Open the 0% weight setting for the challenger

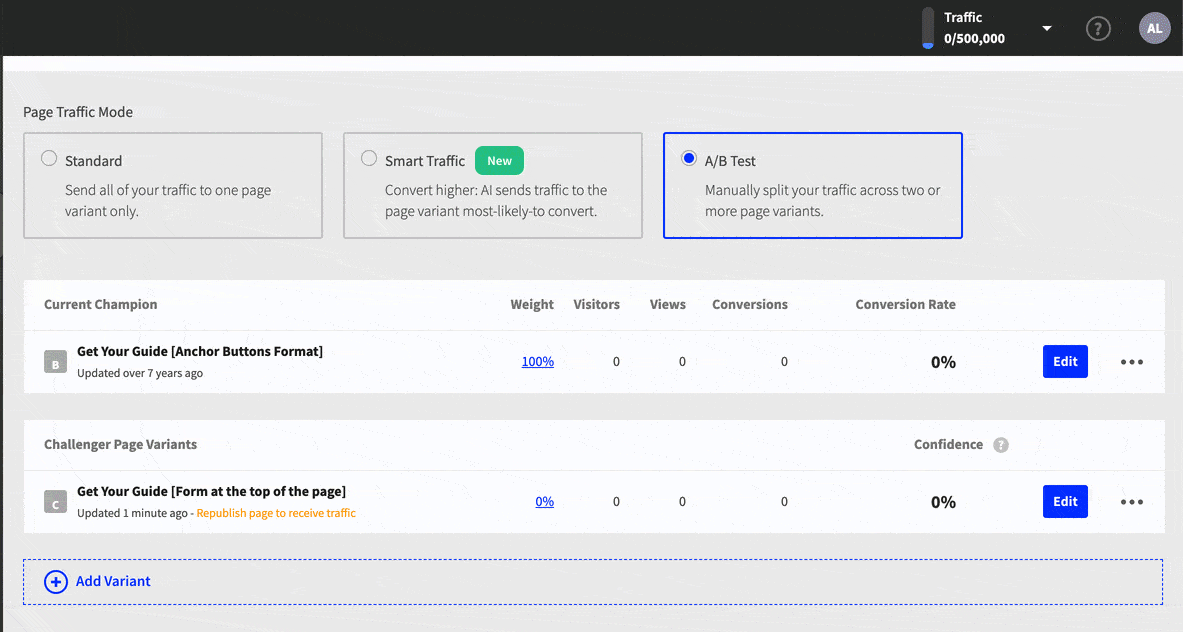click(x=544, y=501)
